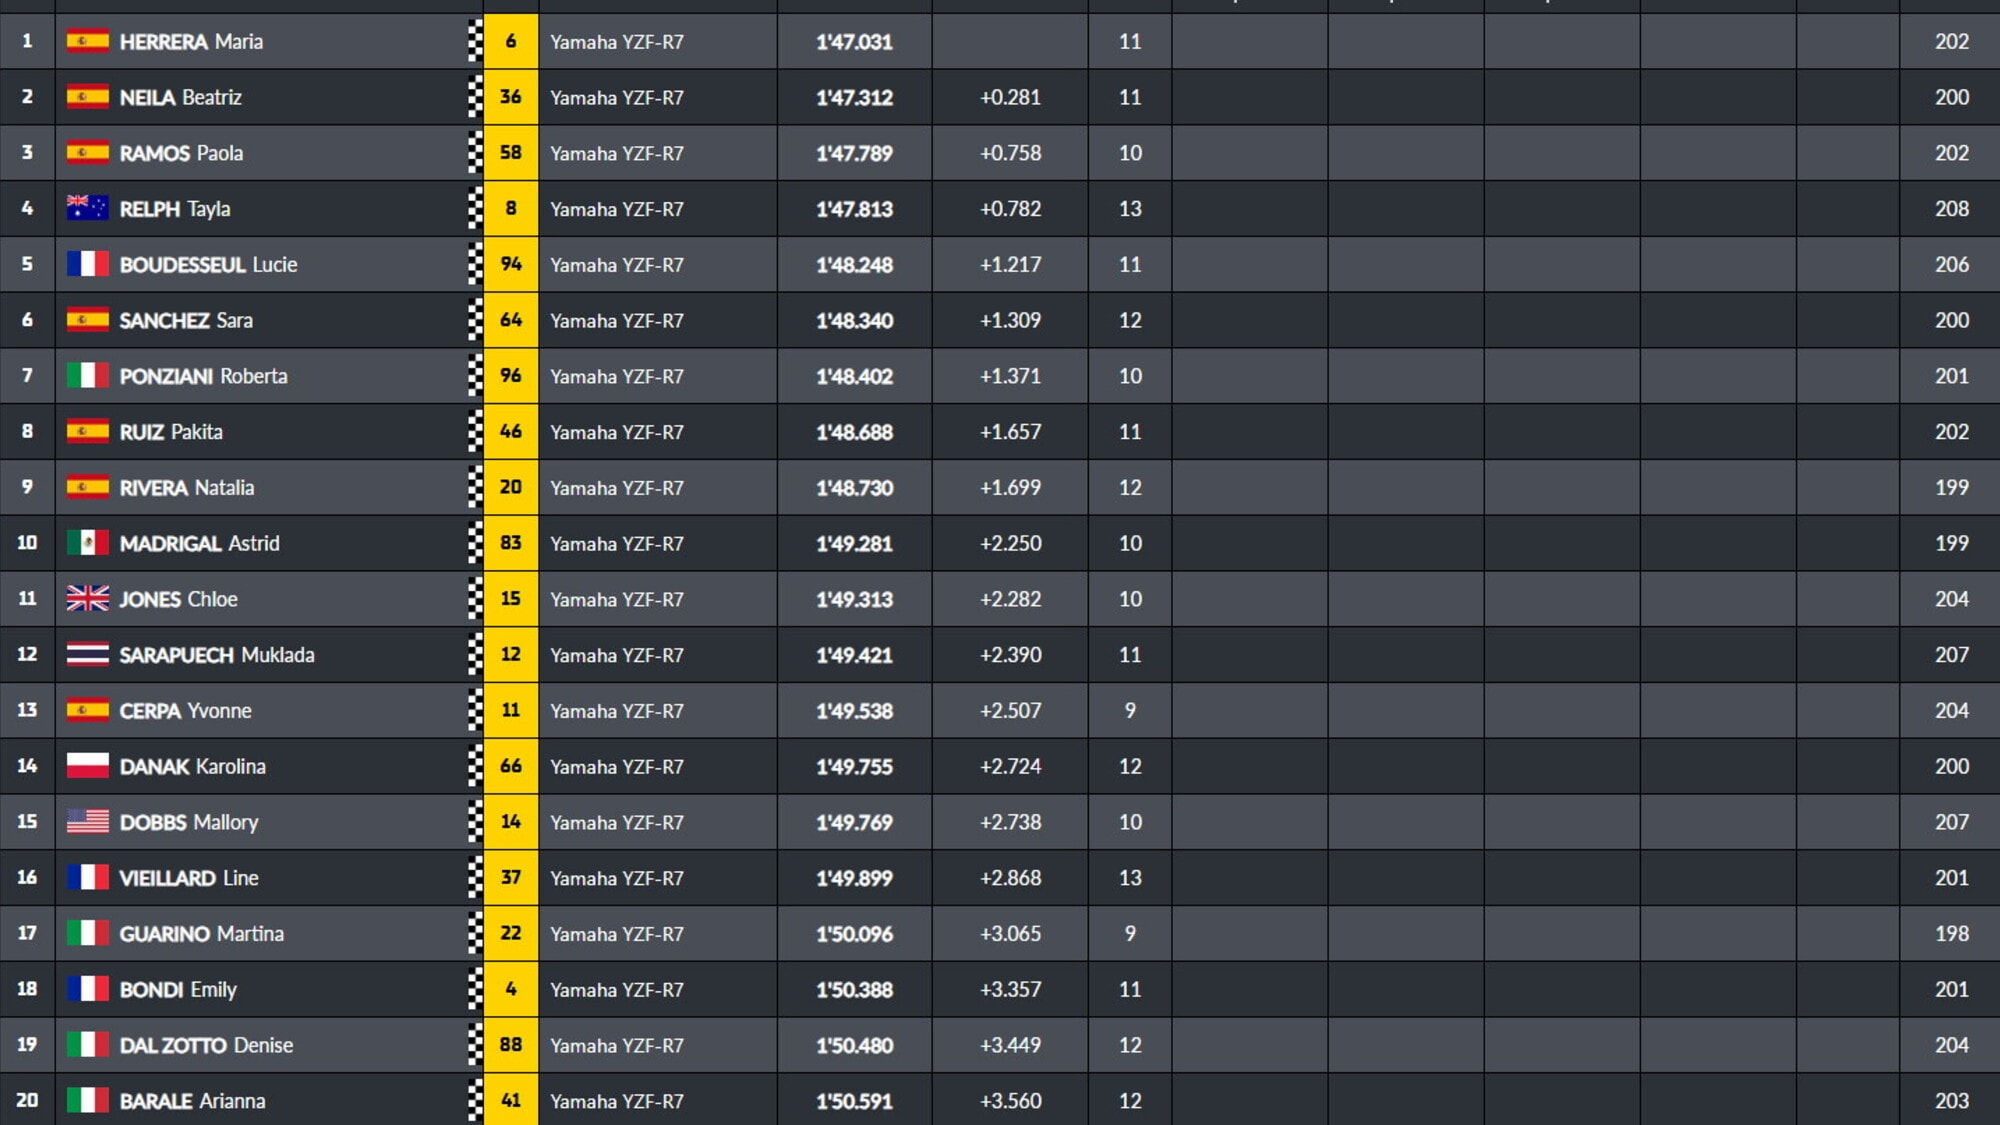The image size is (2000, 1125).
Task: Click Yamaha YZF-R7 in SANCHEZ Sara's row
Action: (617, 321)
